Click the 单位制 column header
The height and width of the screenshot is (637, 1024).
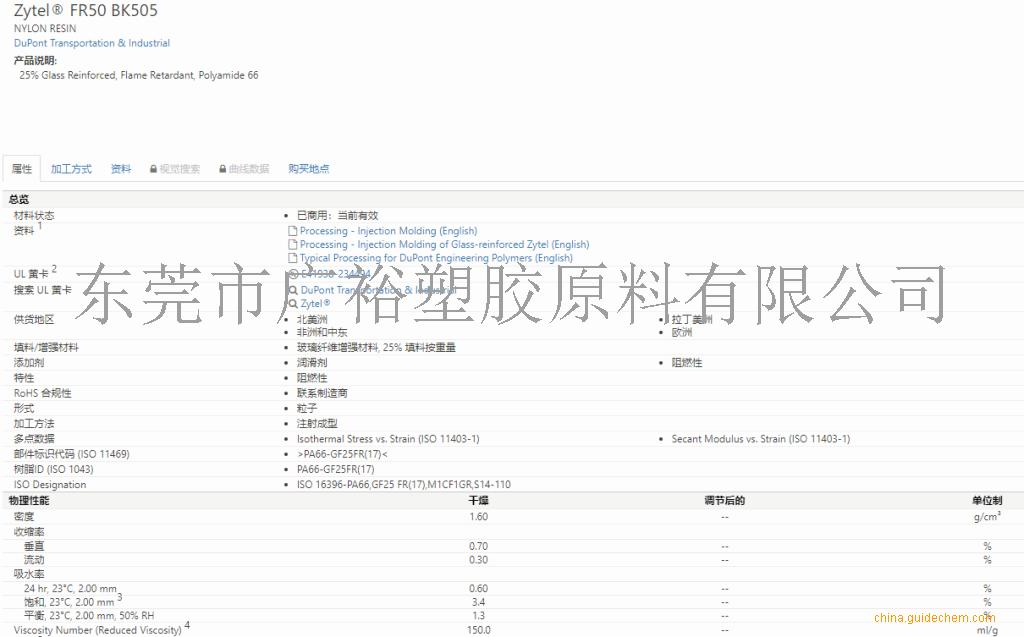tap(987, 500)
